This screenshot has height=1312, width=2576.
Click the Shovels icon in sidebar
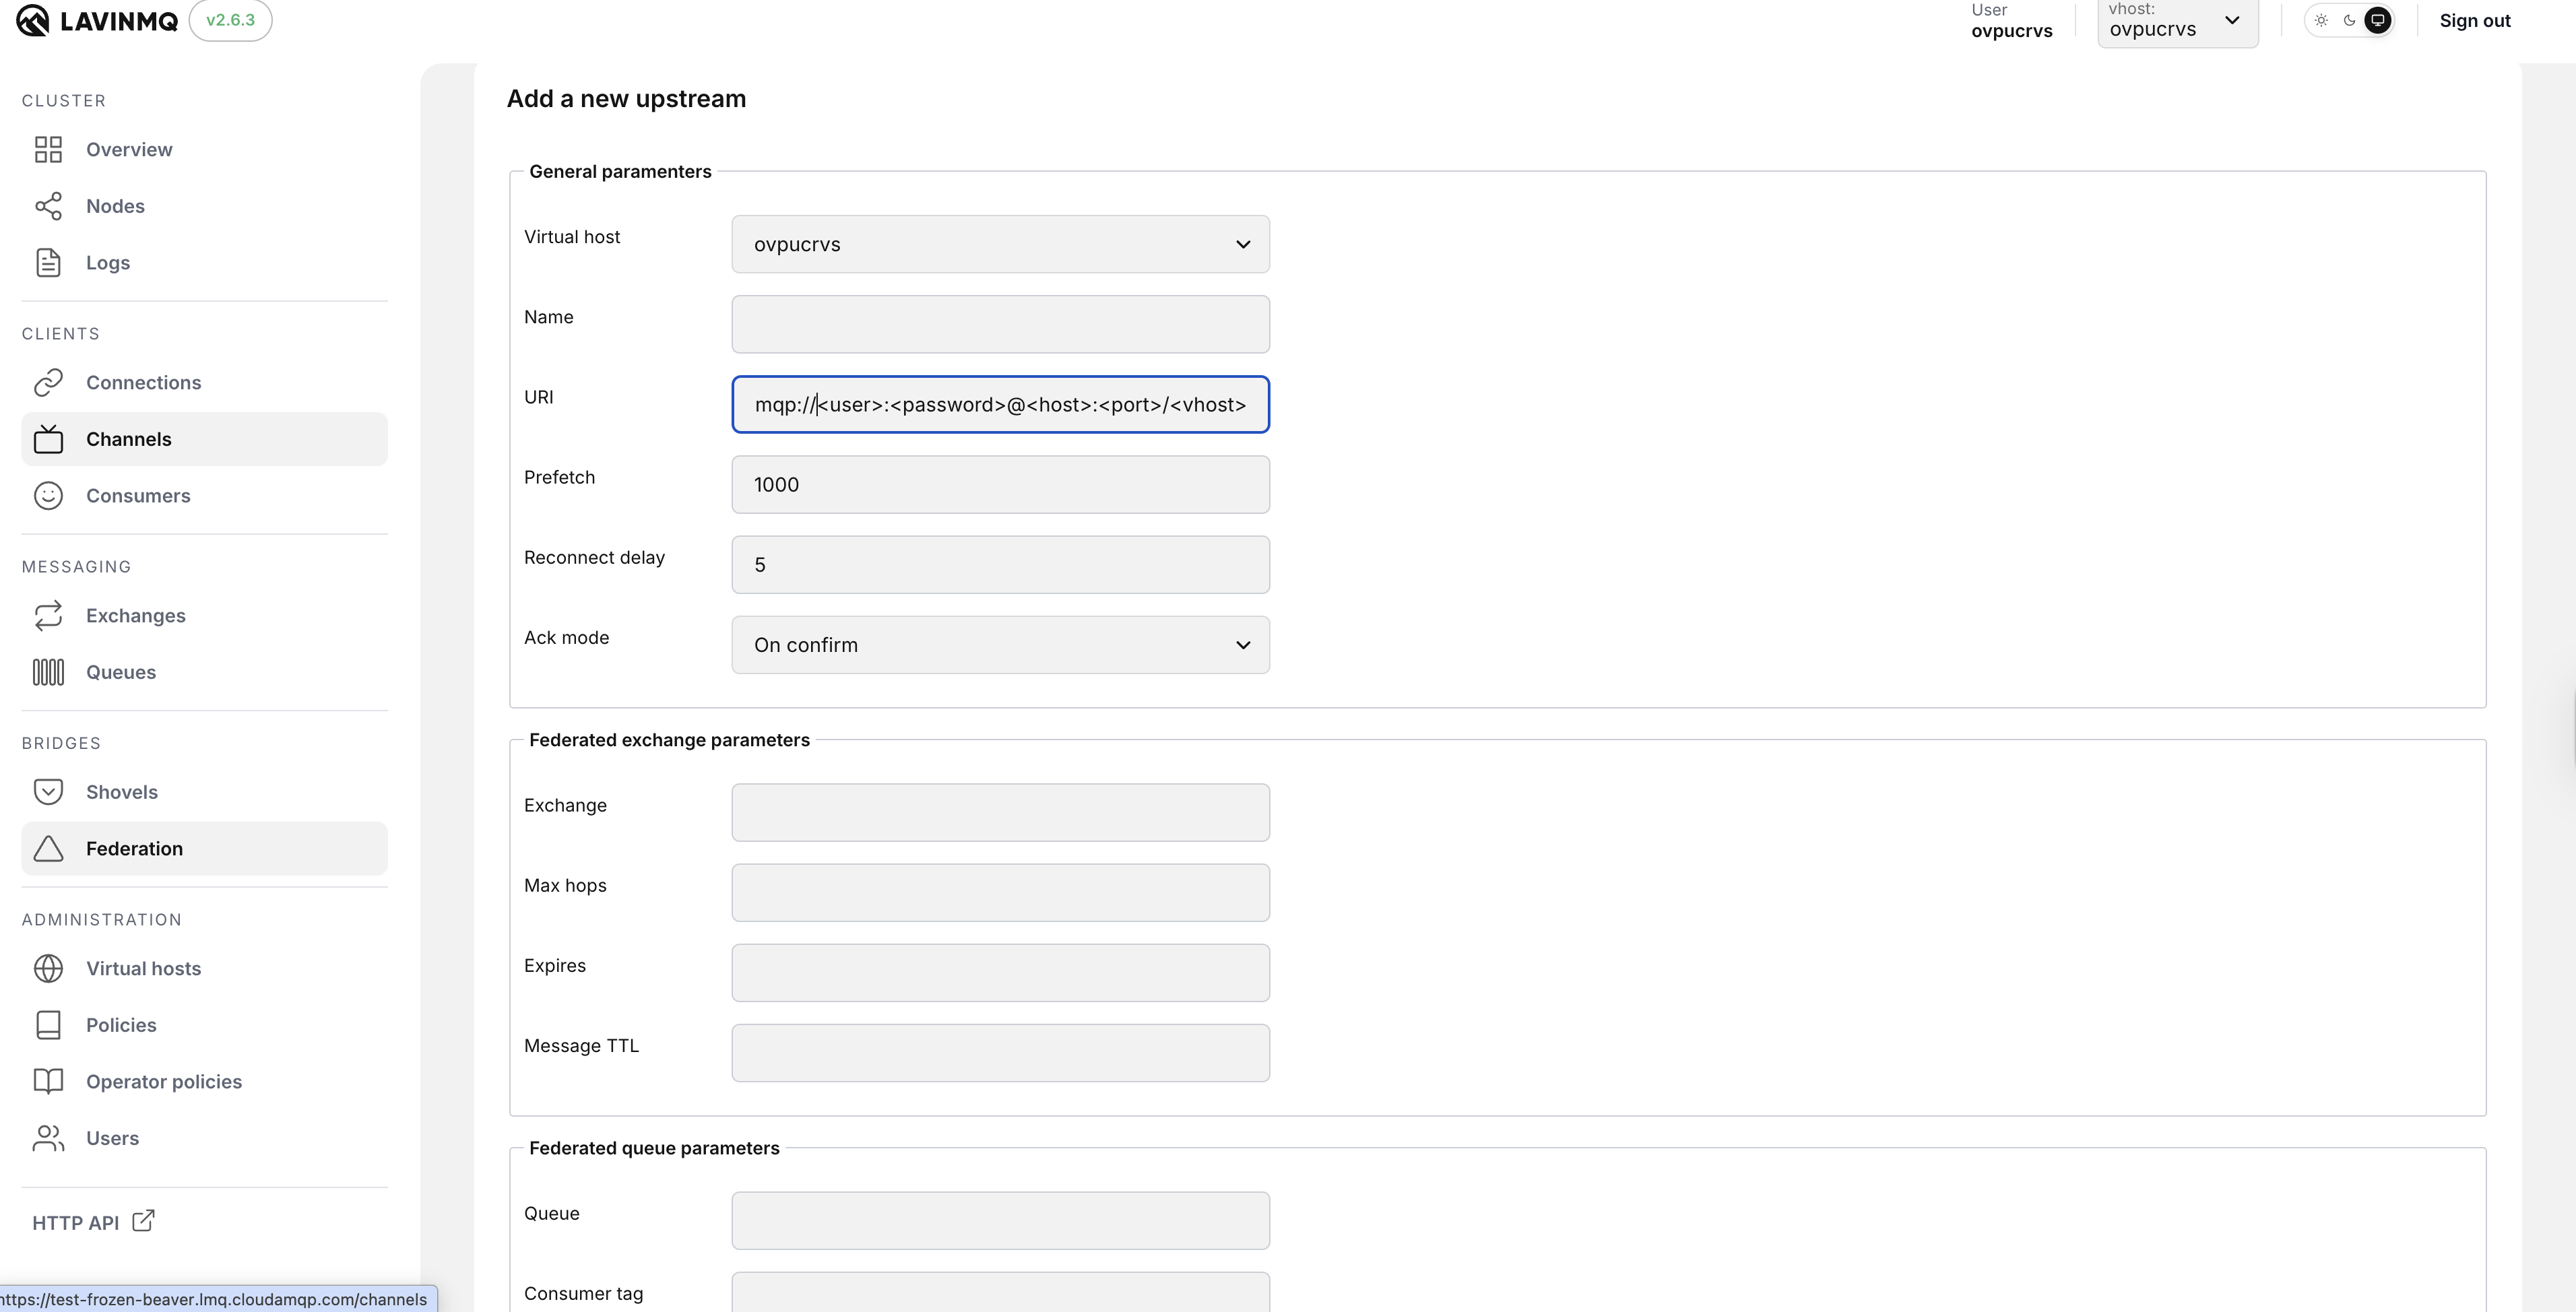click(48, 792)
